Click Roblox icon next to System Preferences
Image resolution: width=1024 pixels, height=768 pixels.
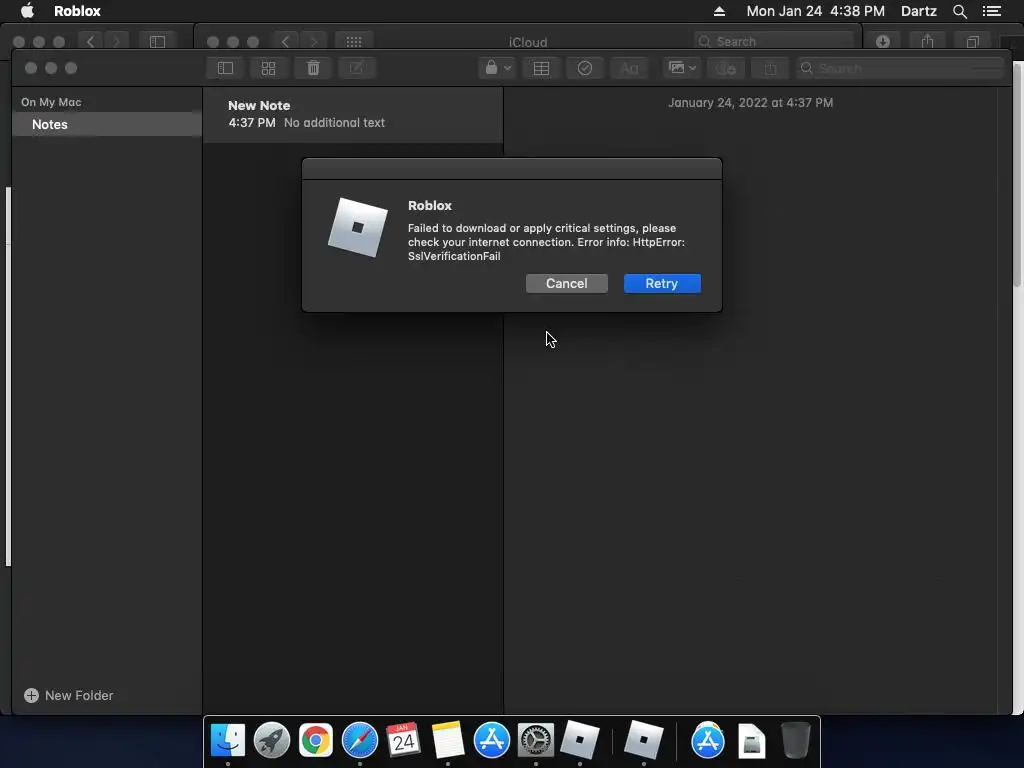pos(580,740)
